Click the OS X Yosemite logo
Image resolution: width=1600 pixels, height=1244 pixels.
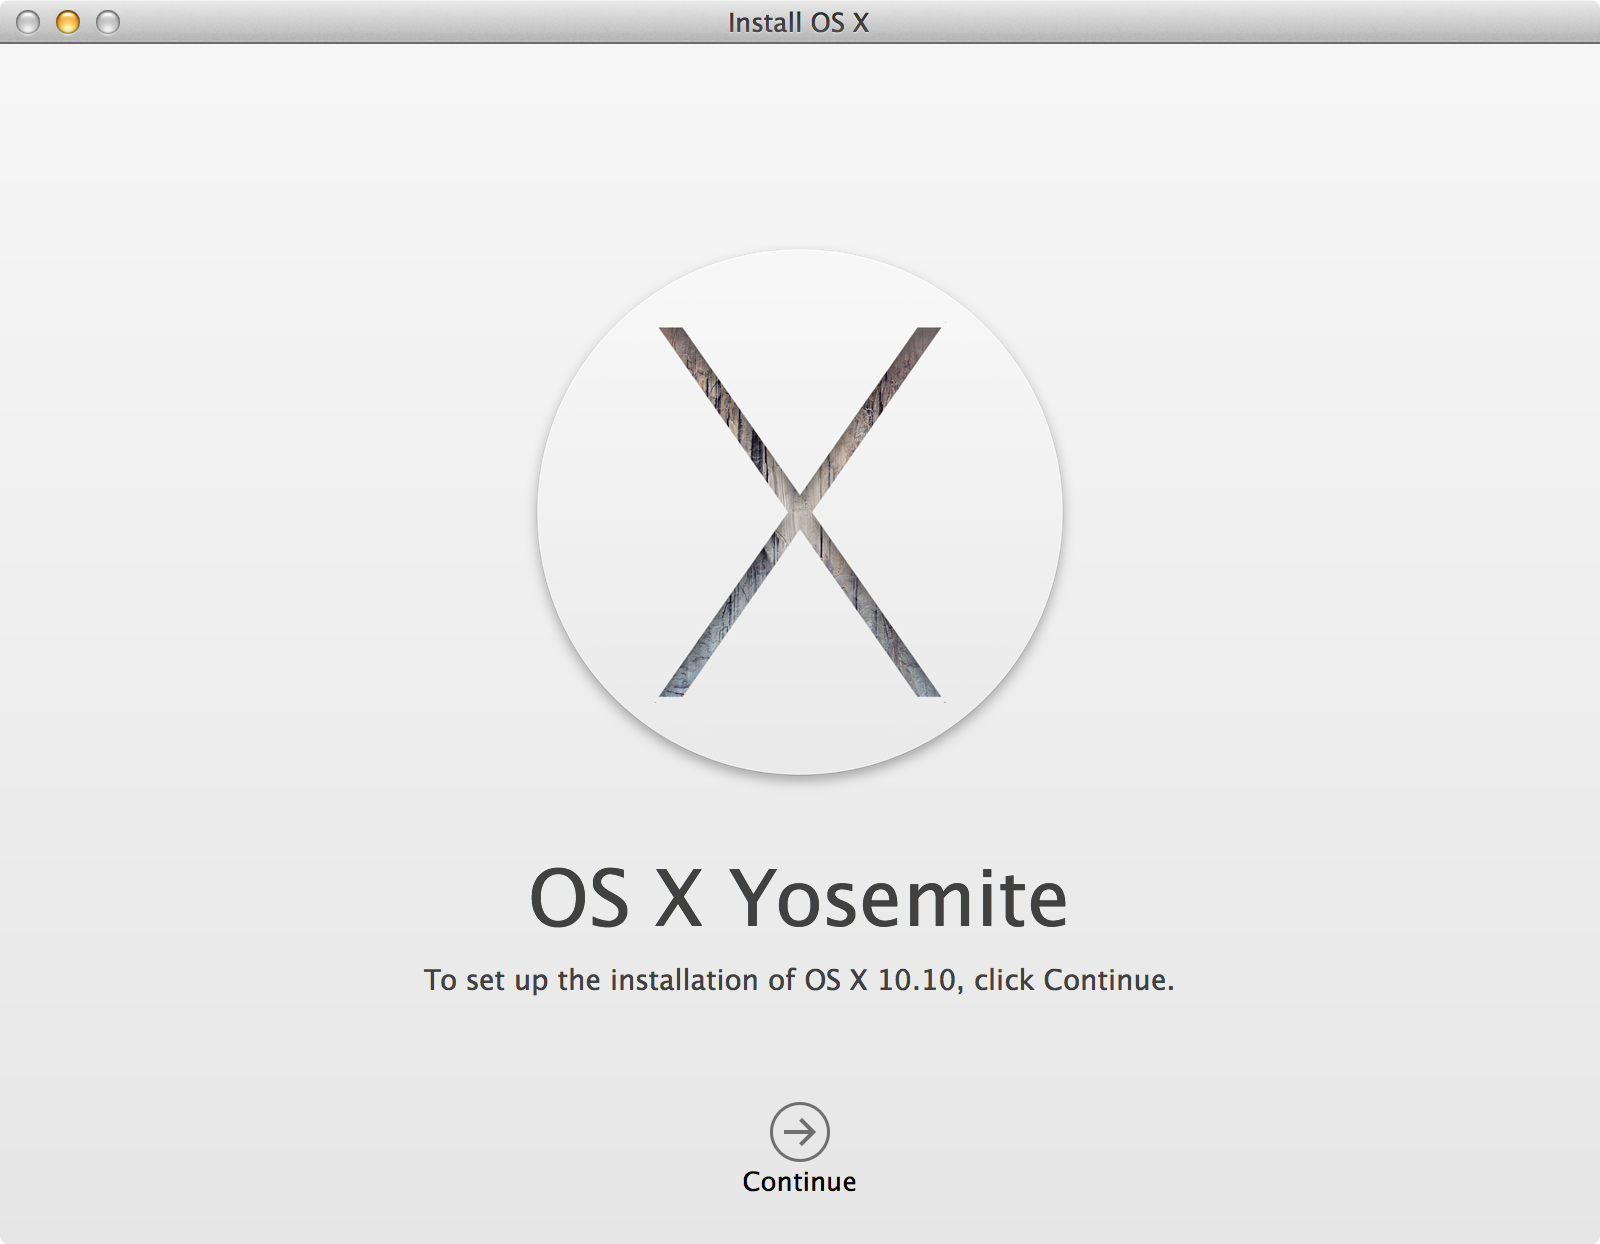pyautogui.click(x=800, y=512)
